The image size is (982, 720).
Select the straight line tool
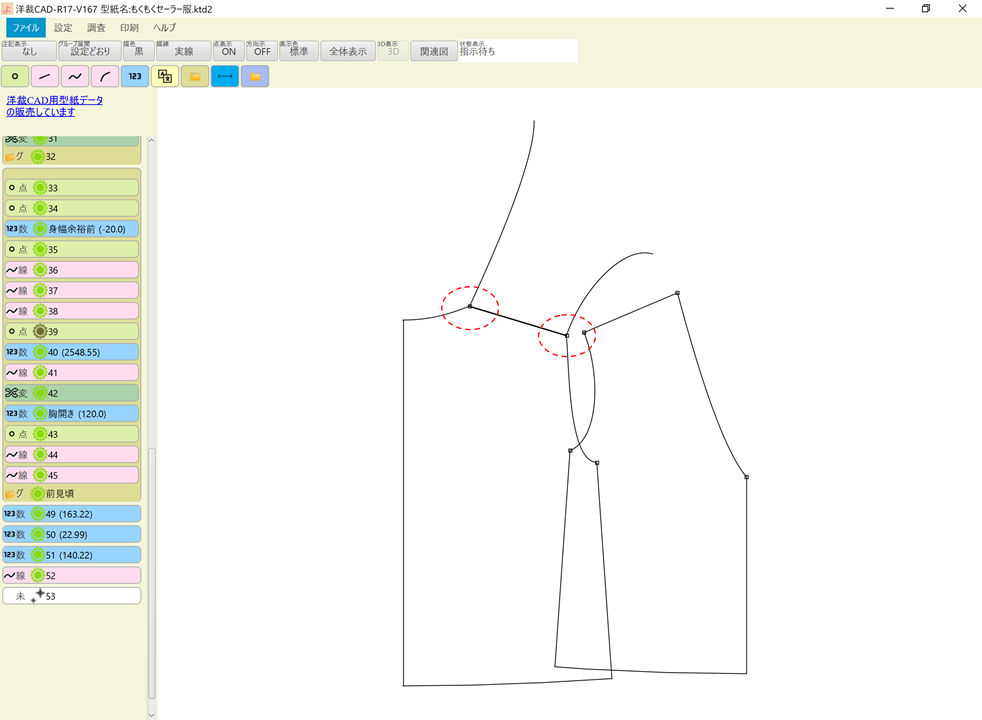[x=44, y=76]
